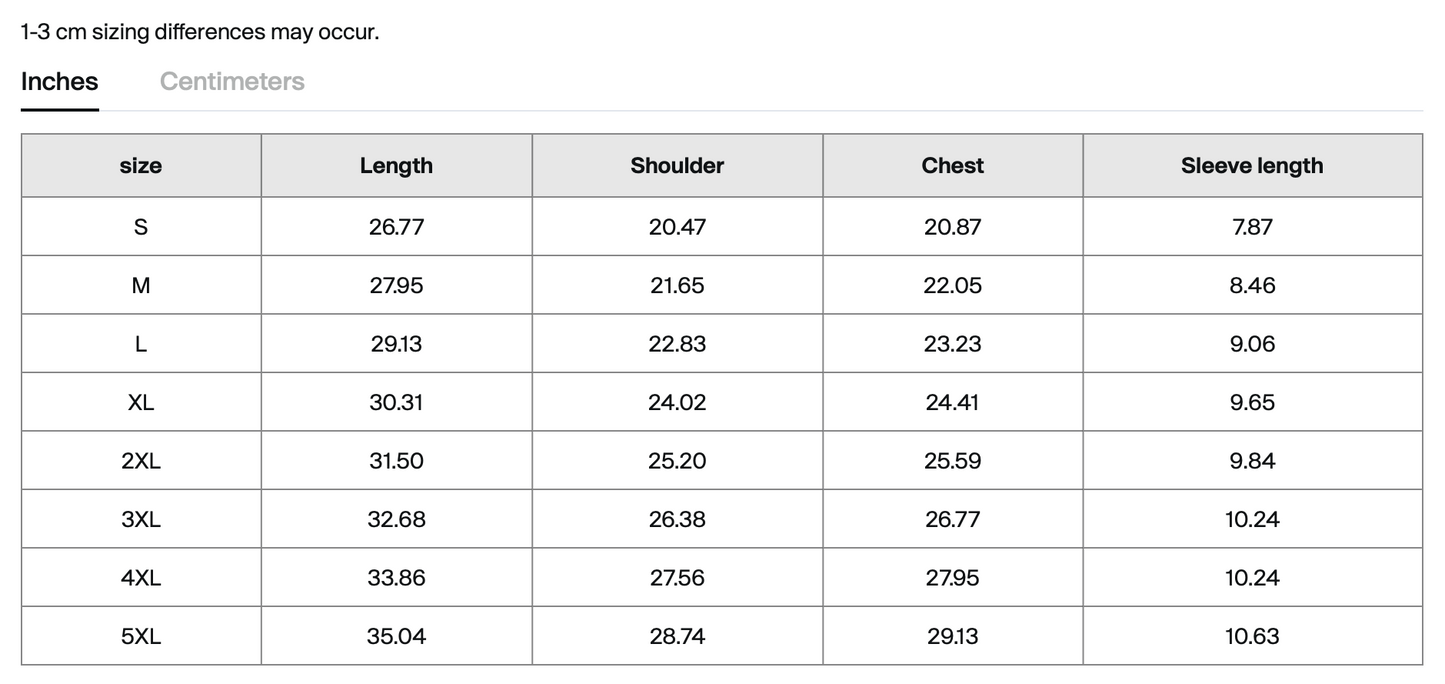Click the 25.59 chest value for 2XL
The width and height of the screenshot is (1445, 684).
pyautogui.click(x=952, y=461)
